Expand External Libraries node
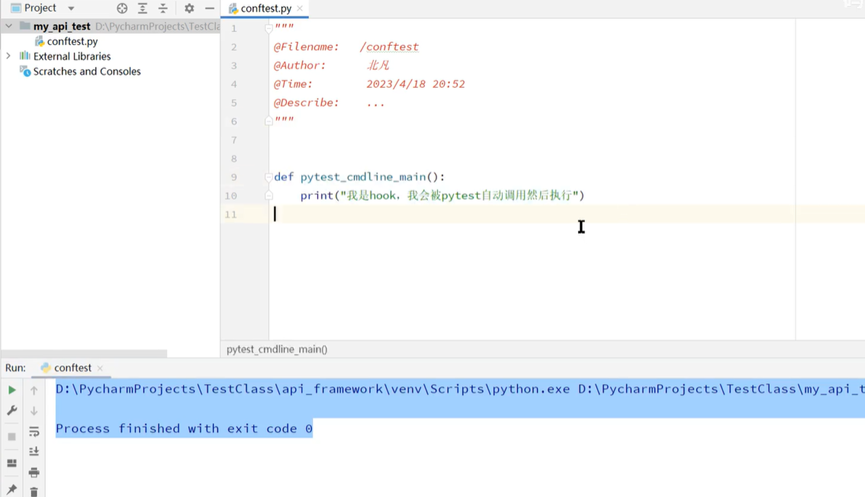Screen dimensions: 865x497 (x=8, y=56)
